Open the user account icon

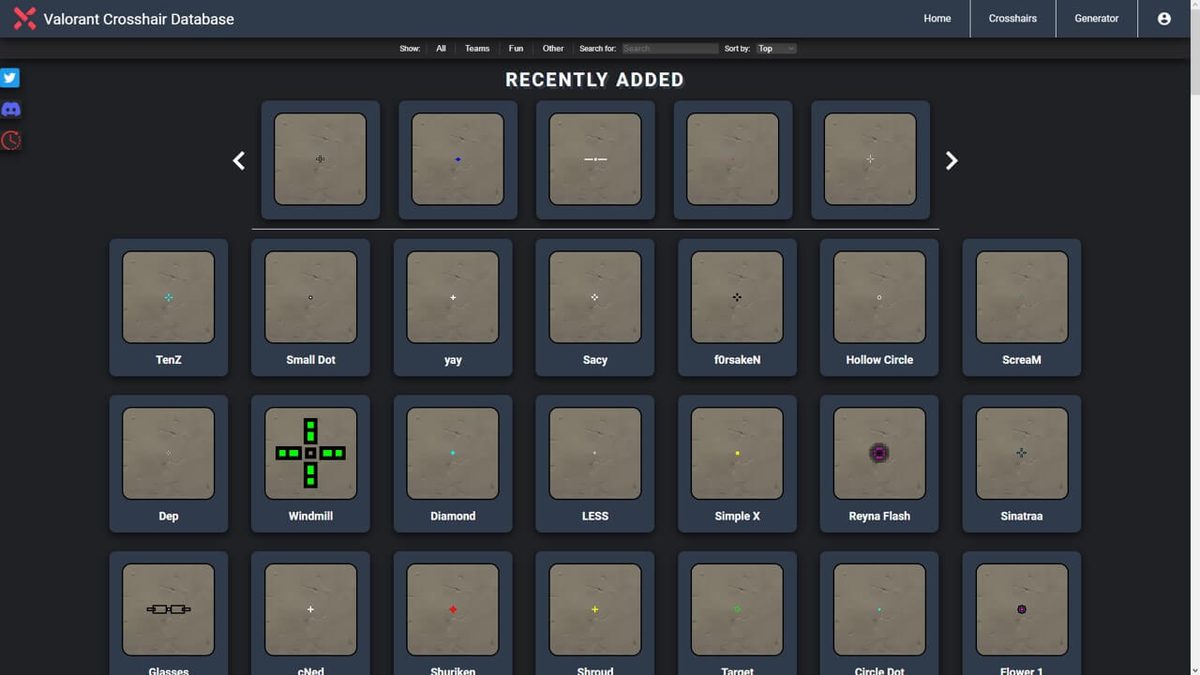point(1164,18)
